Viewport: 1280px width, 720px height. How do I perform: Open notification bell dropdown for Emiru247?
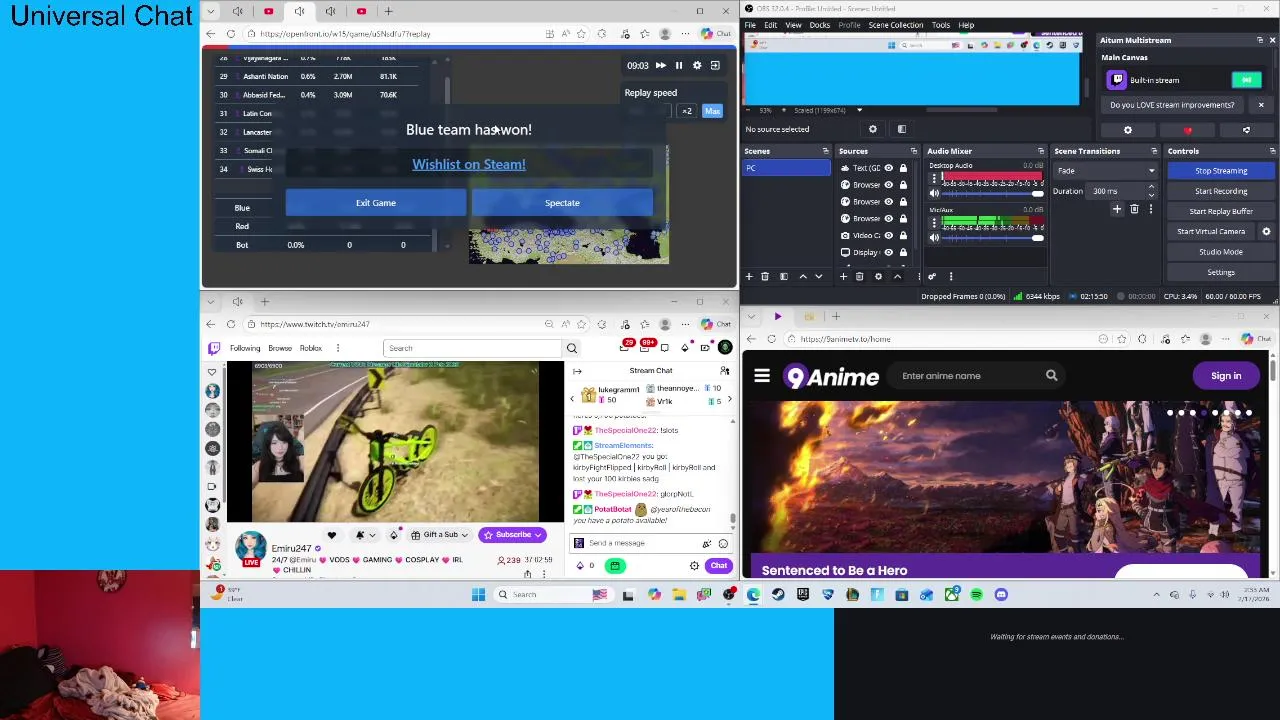click(364, 535)
